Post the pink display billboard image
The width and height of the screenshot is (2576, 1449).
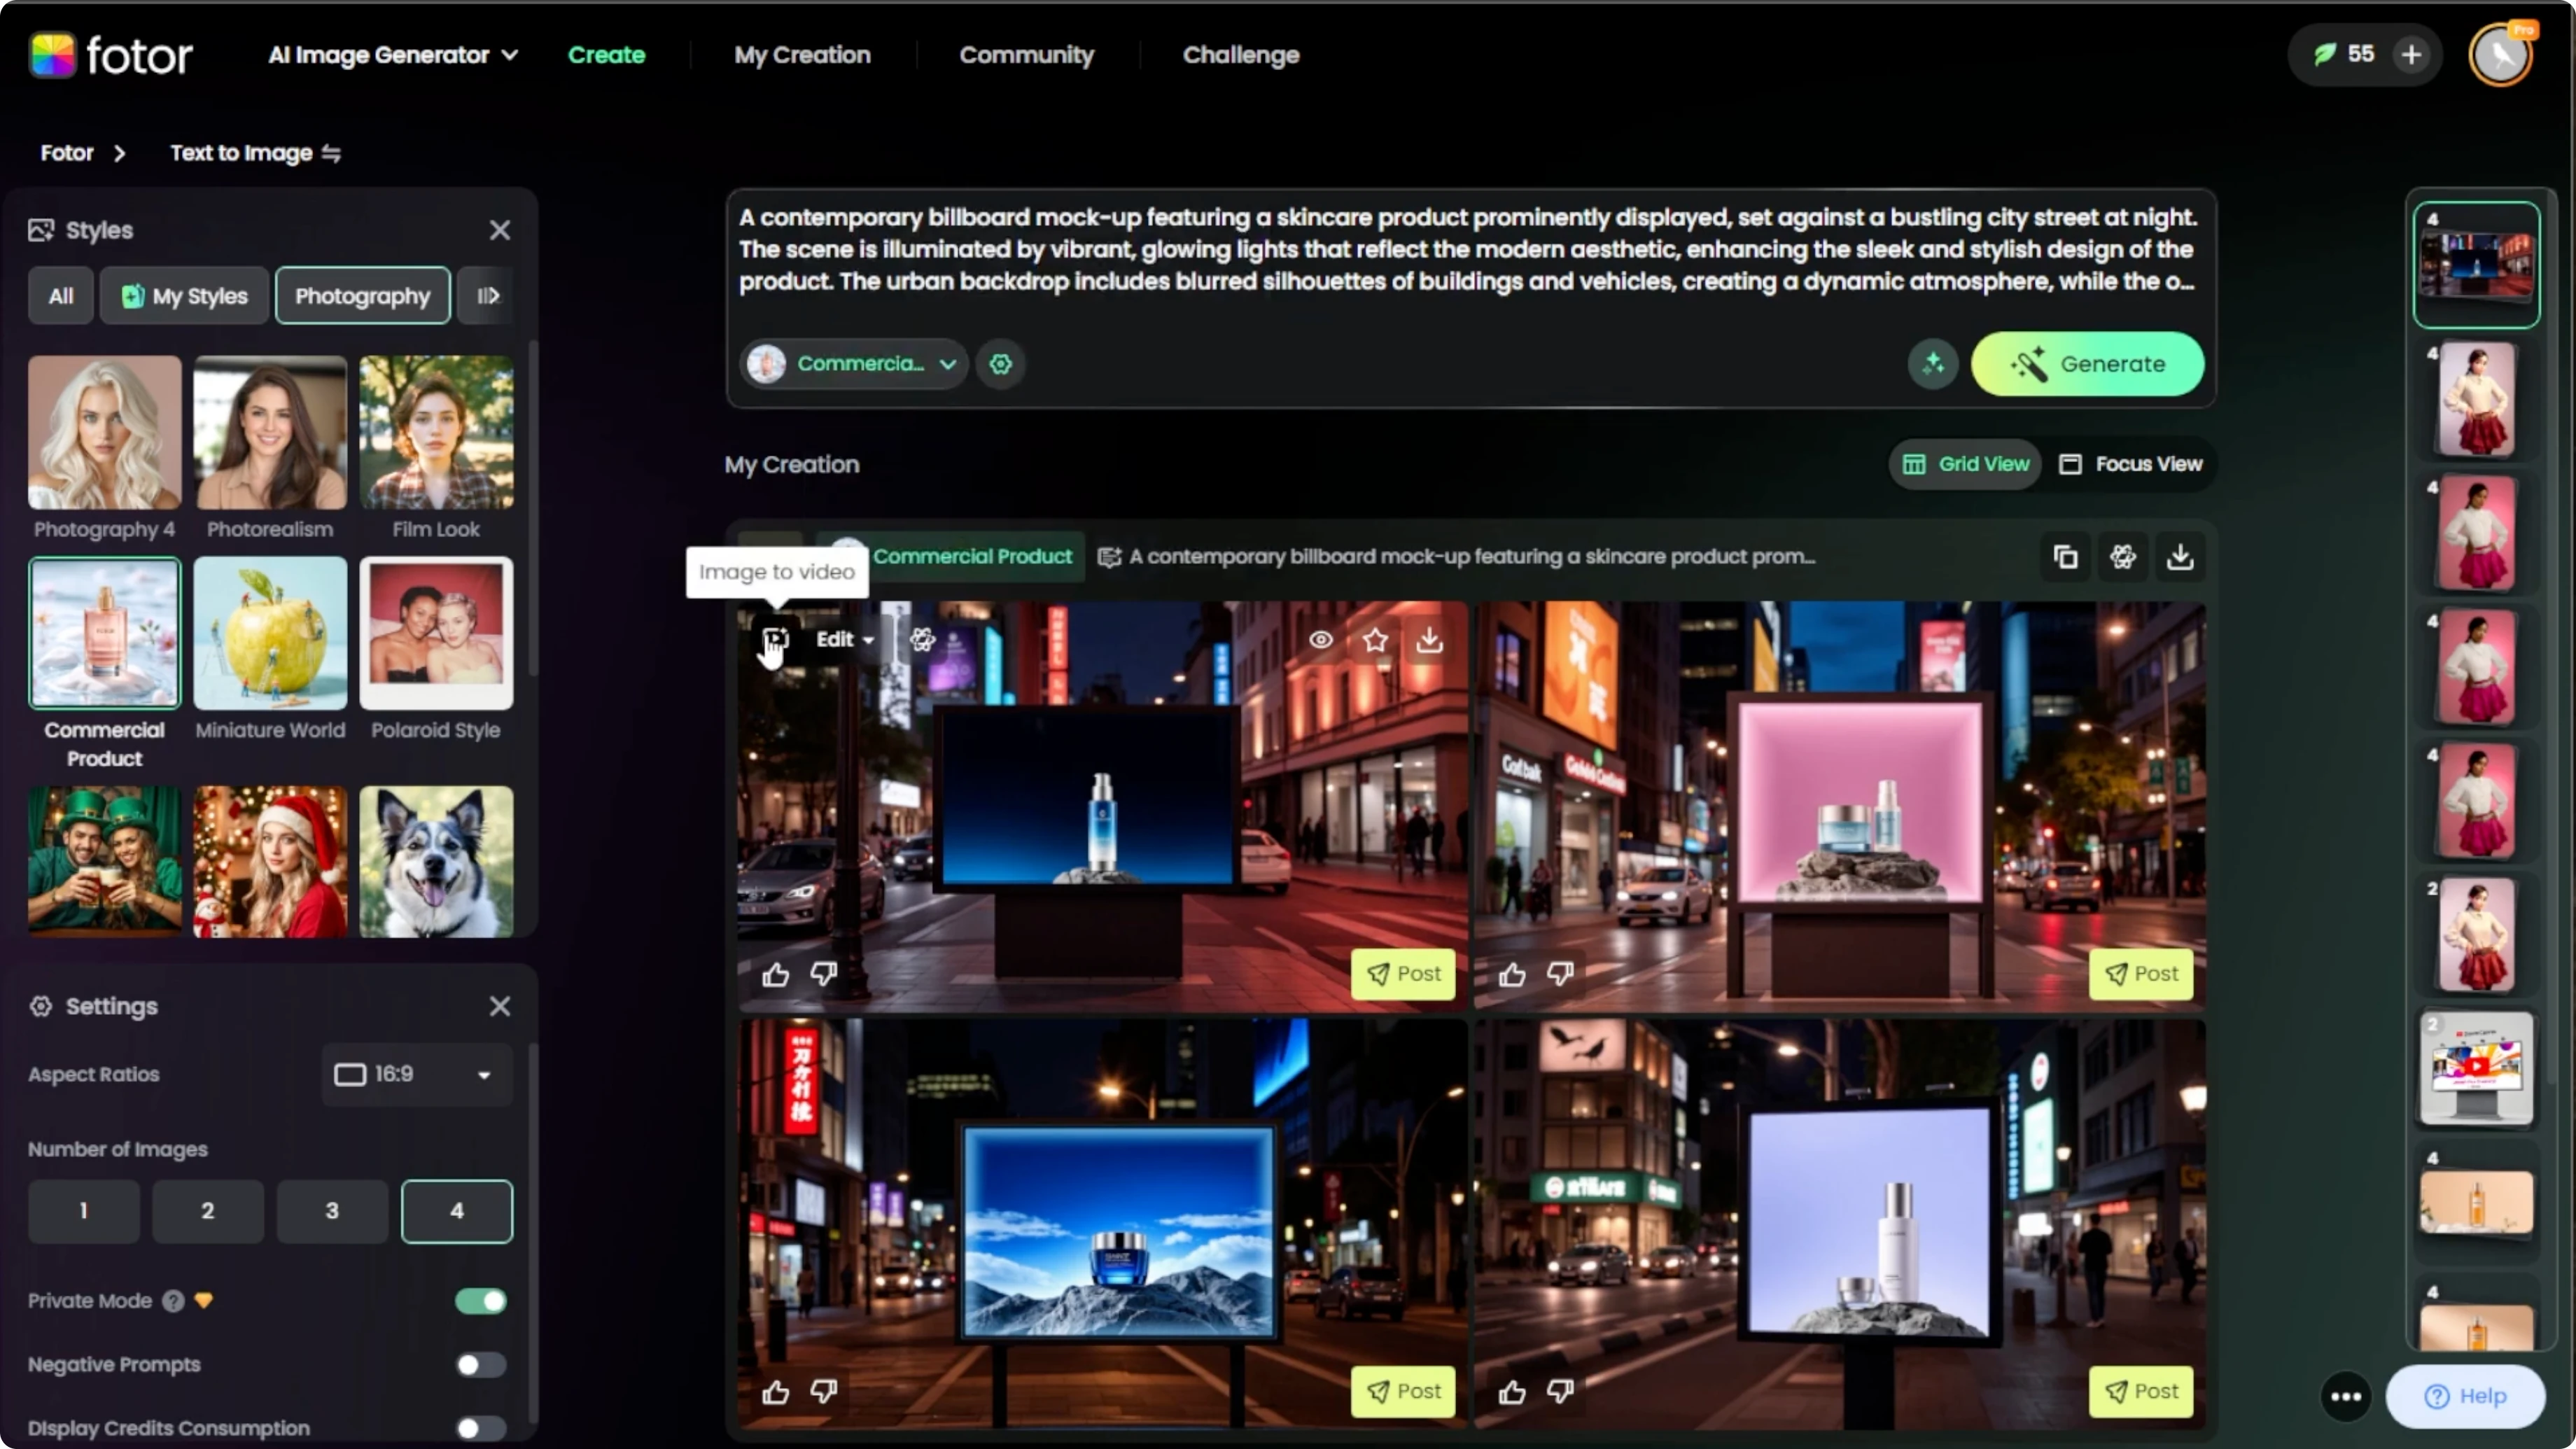(2140, 973)
